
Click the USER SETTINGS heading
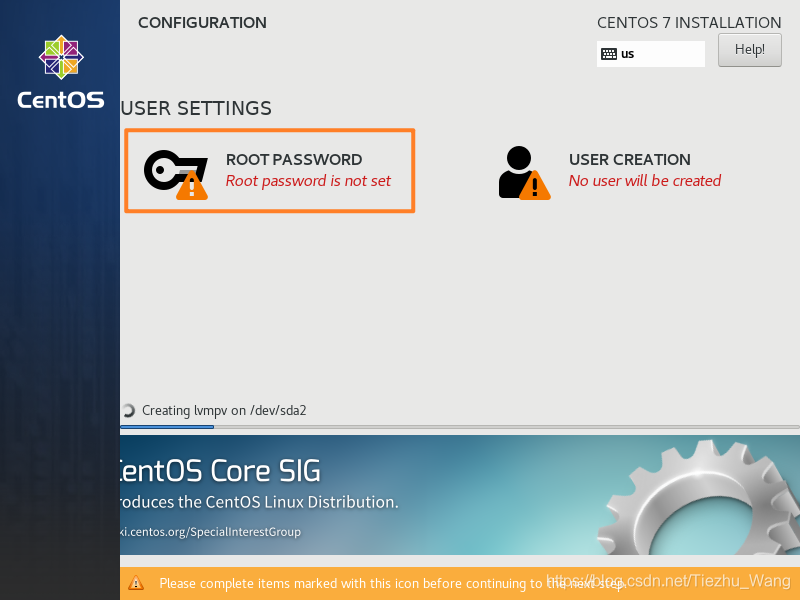coord(196,108)
